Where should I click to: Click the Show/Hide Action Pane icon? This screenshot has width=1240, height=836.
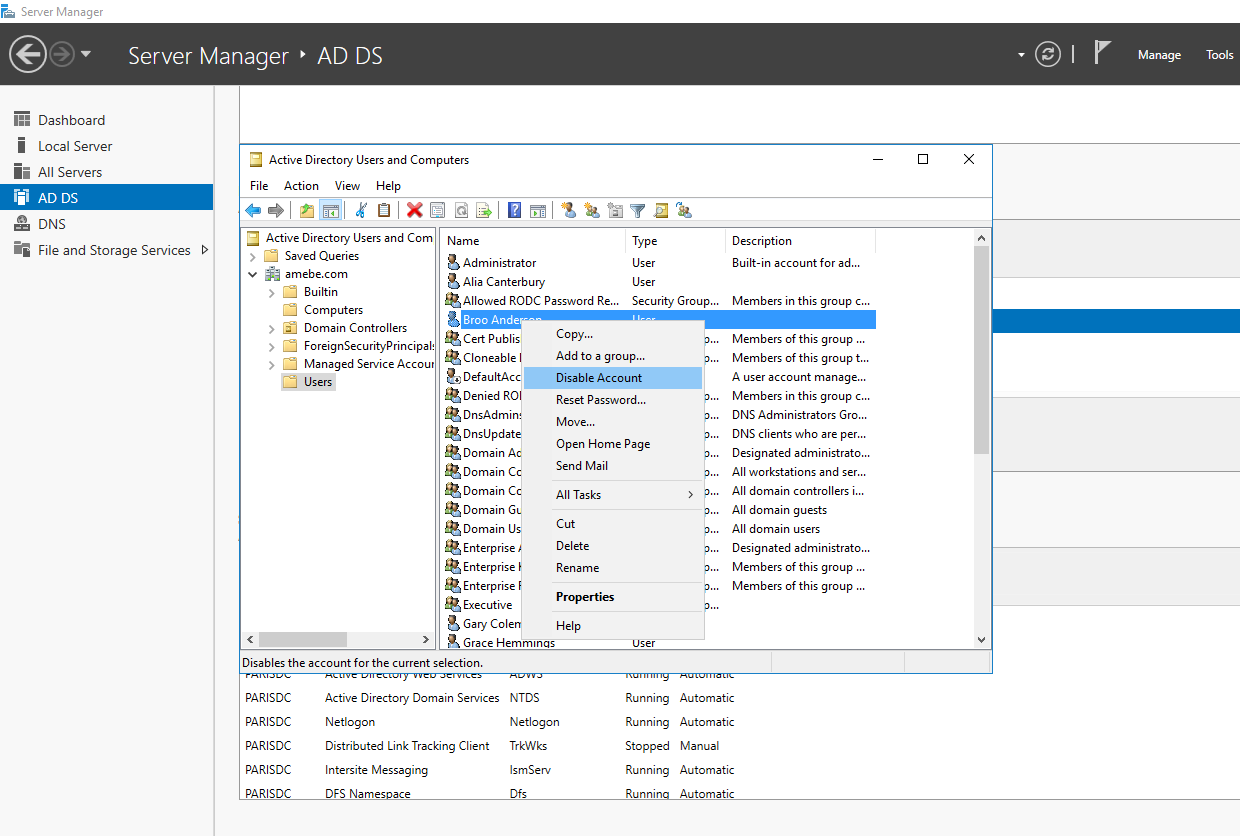[x=538, y=210]
